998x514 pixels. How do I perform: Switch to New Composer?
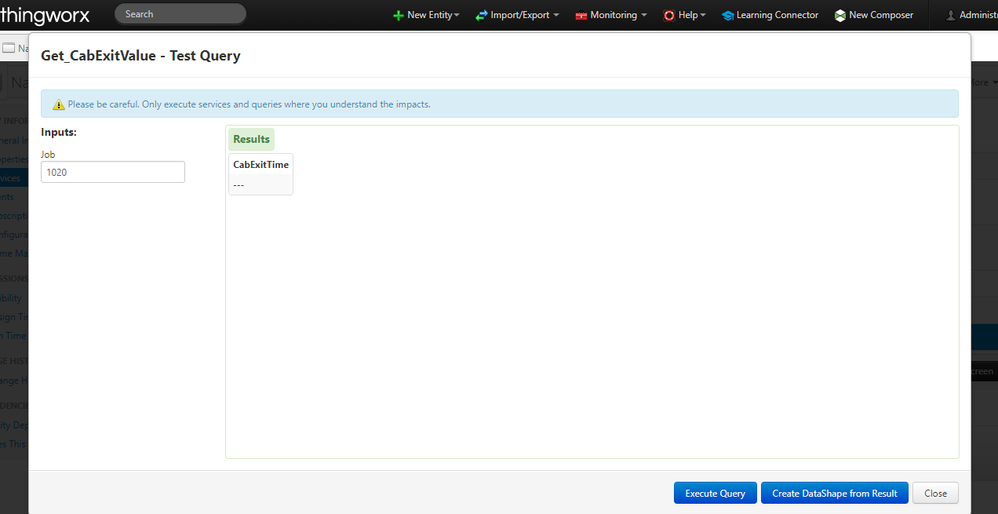click(x=874, y=15)
